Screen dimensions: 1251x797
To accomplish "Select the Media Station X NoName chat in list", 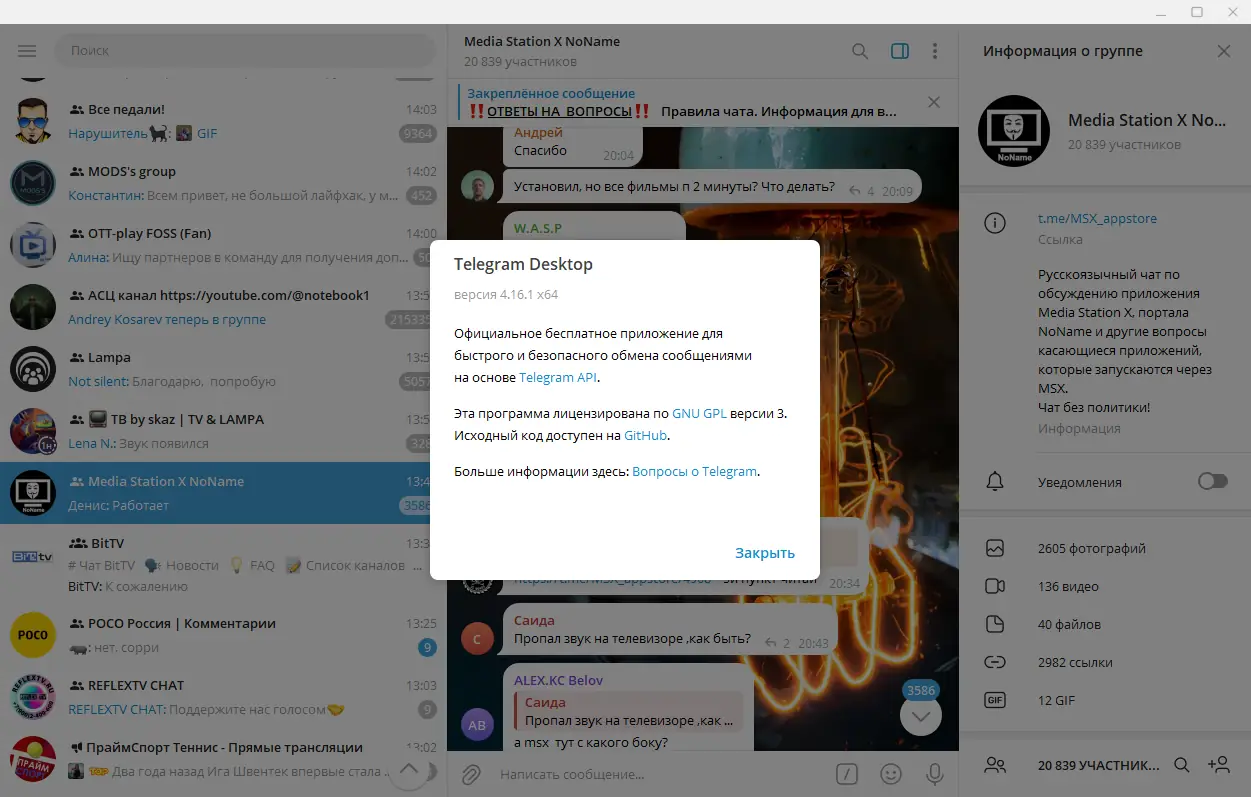I will 223,493.
